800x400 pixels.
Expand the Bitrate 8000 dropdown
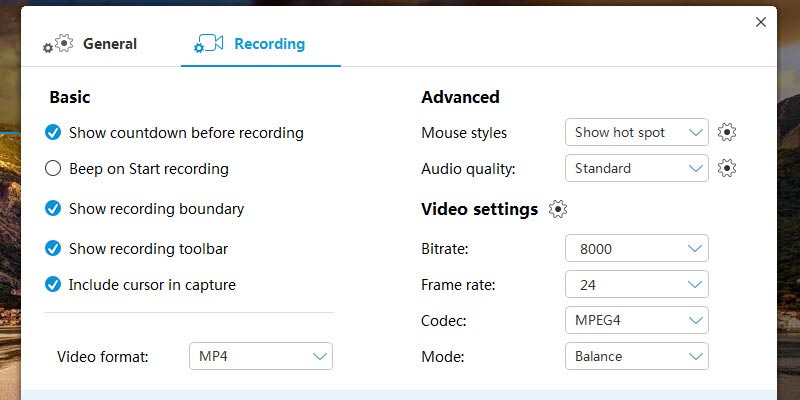pyautogui.click(x=636, y=248)
